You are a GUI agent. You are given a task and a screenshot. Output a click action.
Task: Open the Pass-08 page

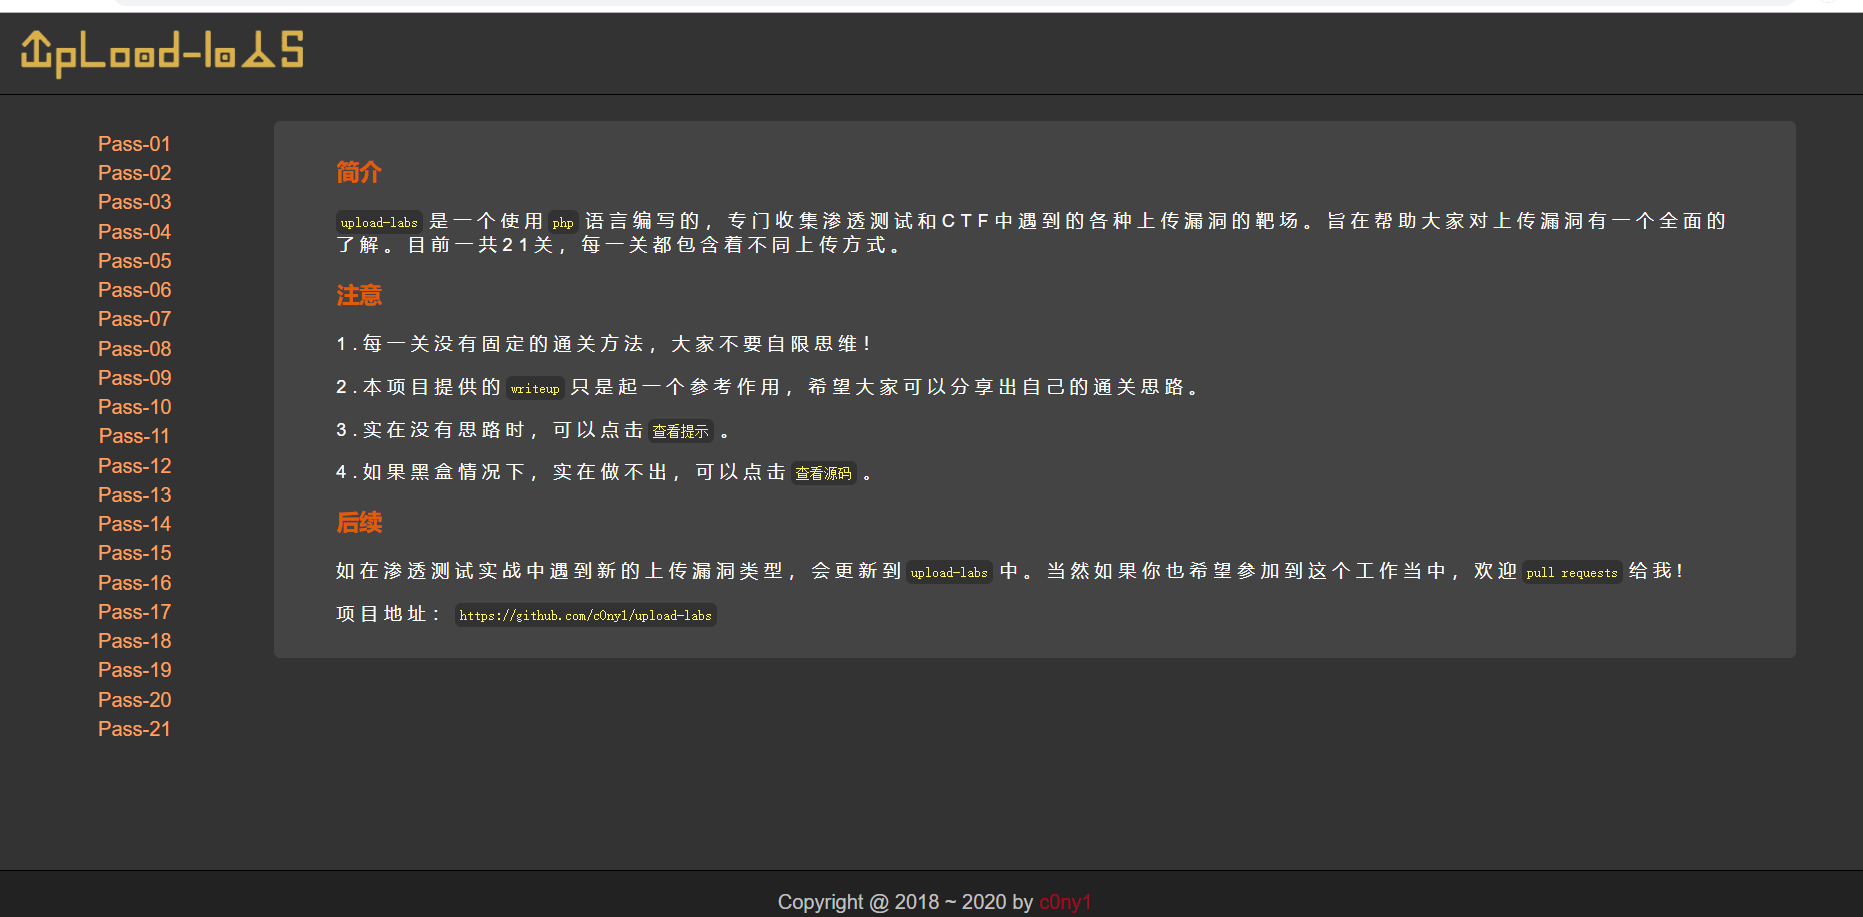coord(134,349)
